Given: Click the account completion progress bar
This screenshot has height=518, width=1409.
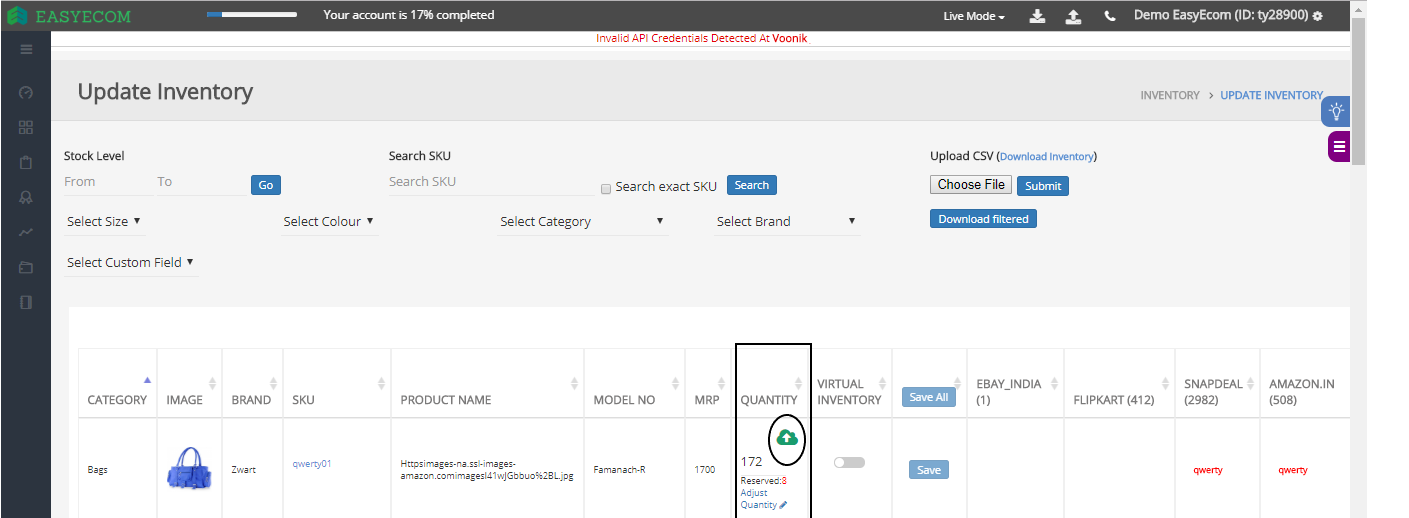Looking at the screenshot, I should click(251, 15).
